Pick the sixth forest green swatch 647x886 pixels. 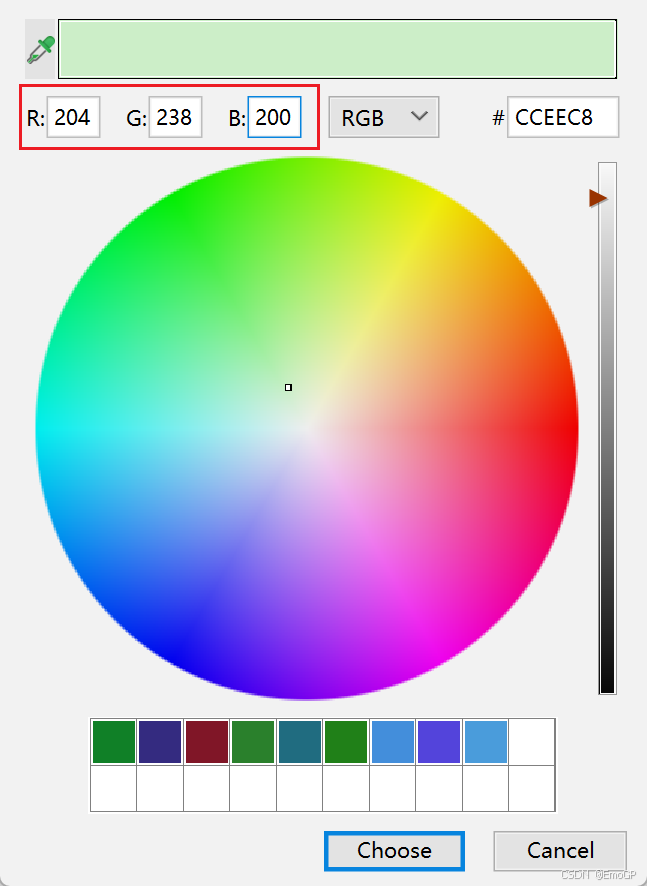click(346, 742)
